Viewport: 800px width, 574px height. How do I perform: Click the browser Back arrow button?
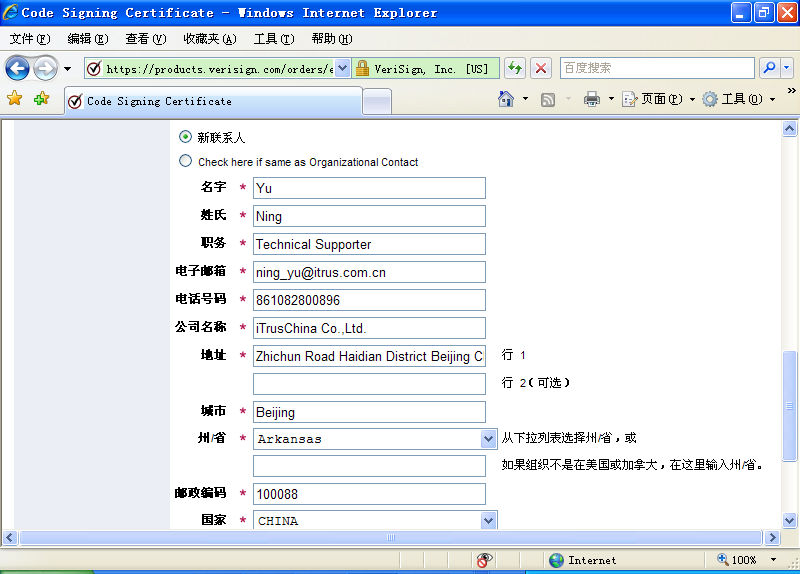(17, 68)
